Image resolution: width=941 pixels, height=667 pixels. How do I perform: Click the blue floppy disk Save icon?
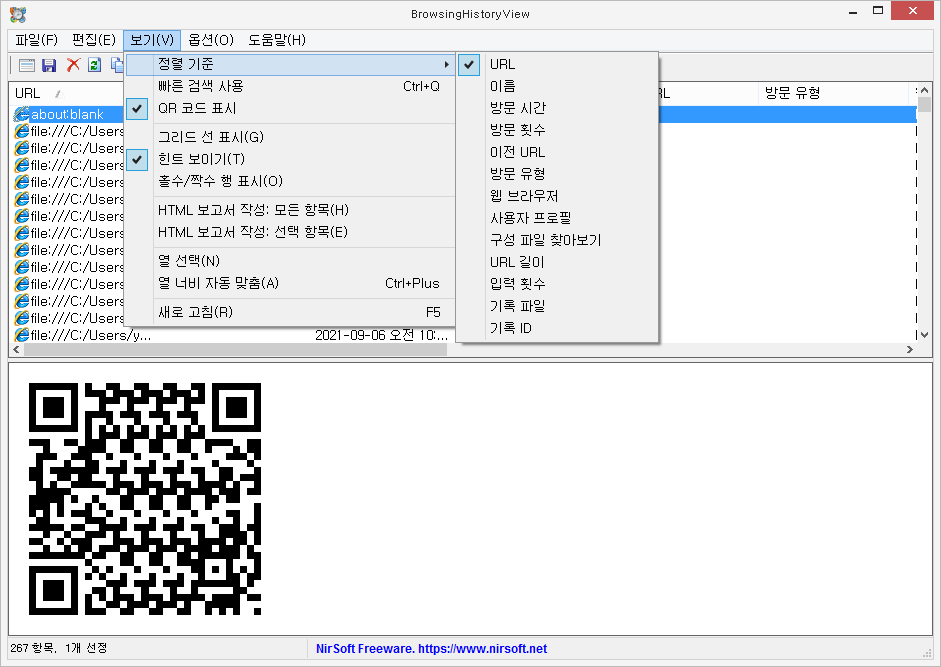[49, 65]
